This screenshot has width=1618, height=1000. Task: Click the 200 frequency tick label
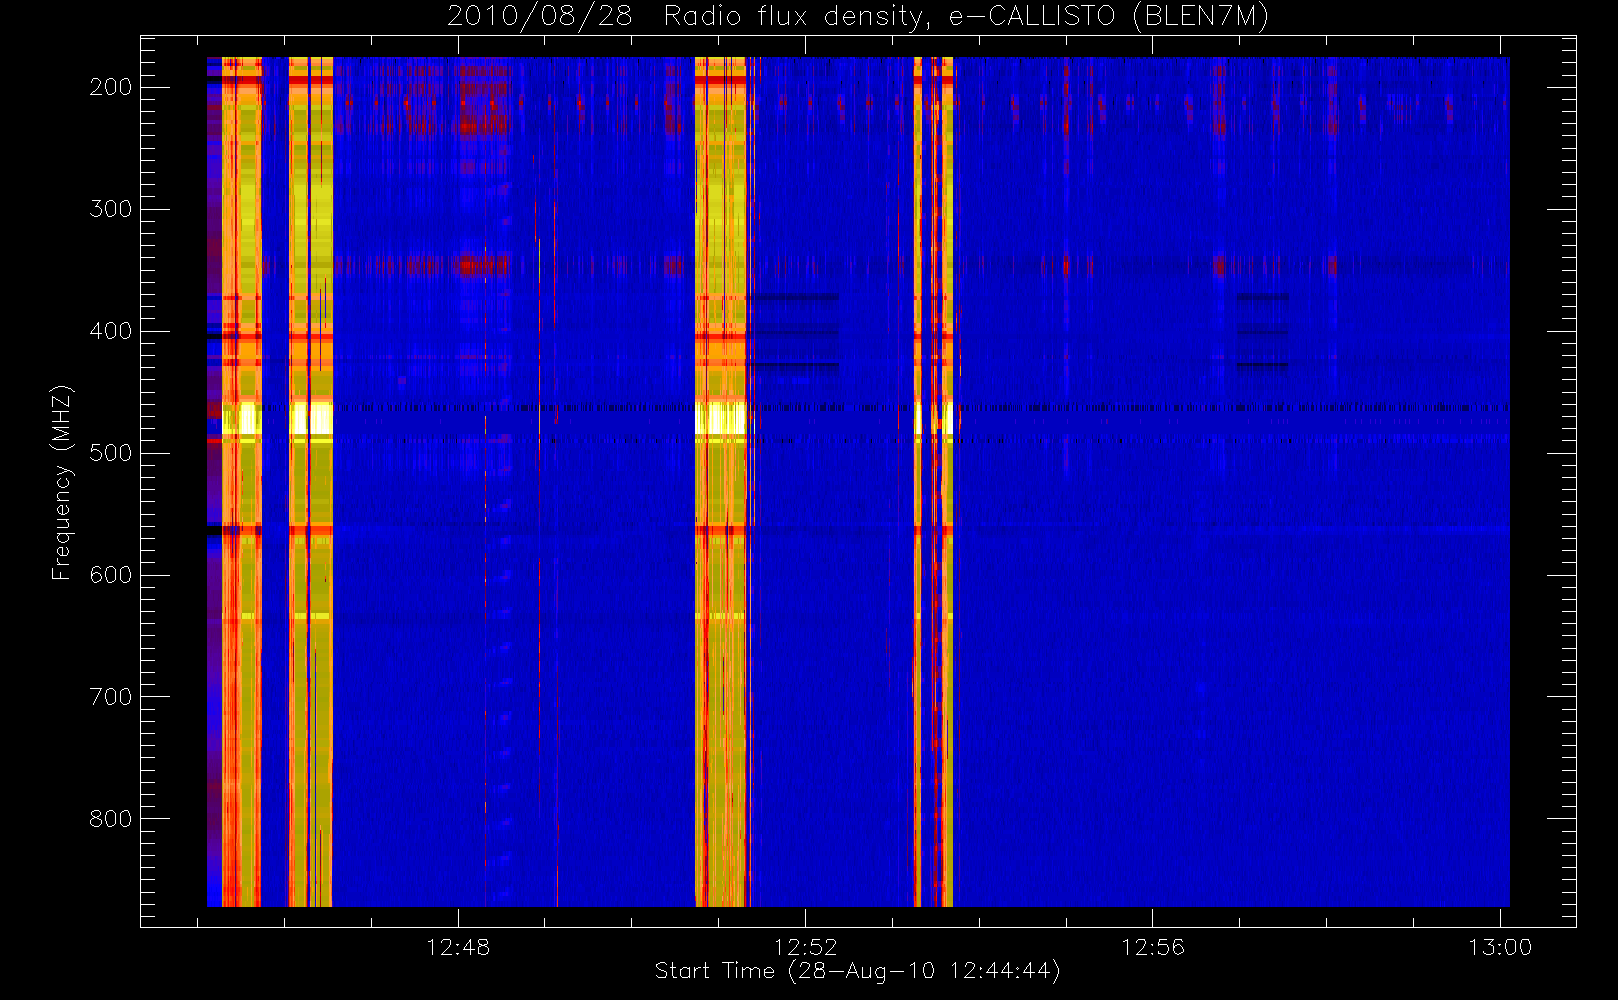click(x=111, y=87)
